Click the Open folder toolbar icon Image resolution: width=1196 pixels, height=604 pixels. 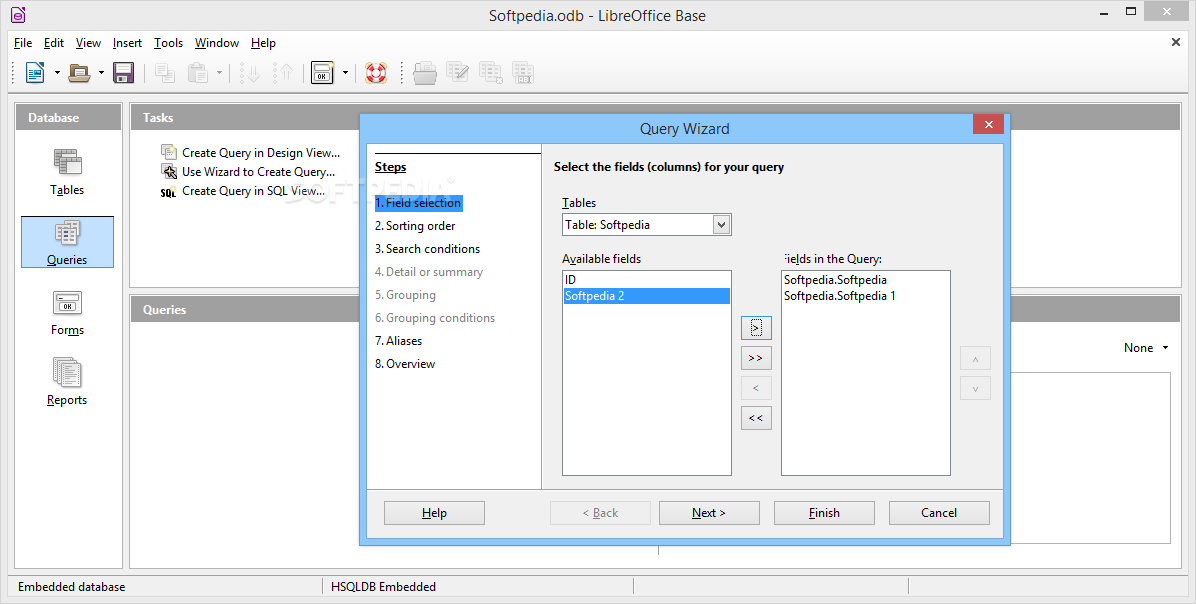click(x=79, y=73)
